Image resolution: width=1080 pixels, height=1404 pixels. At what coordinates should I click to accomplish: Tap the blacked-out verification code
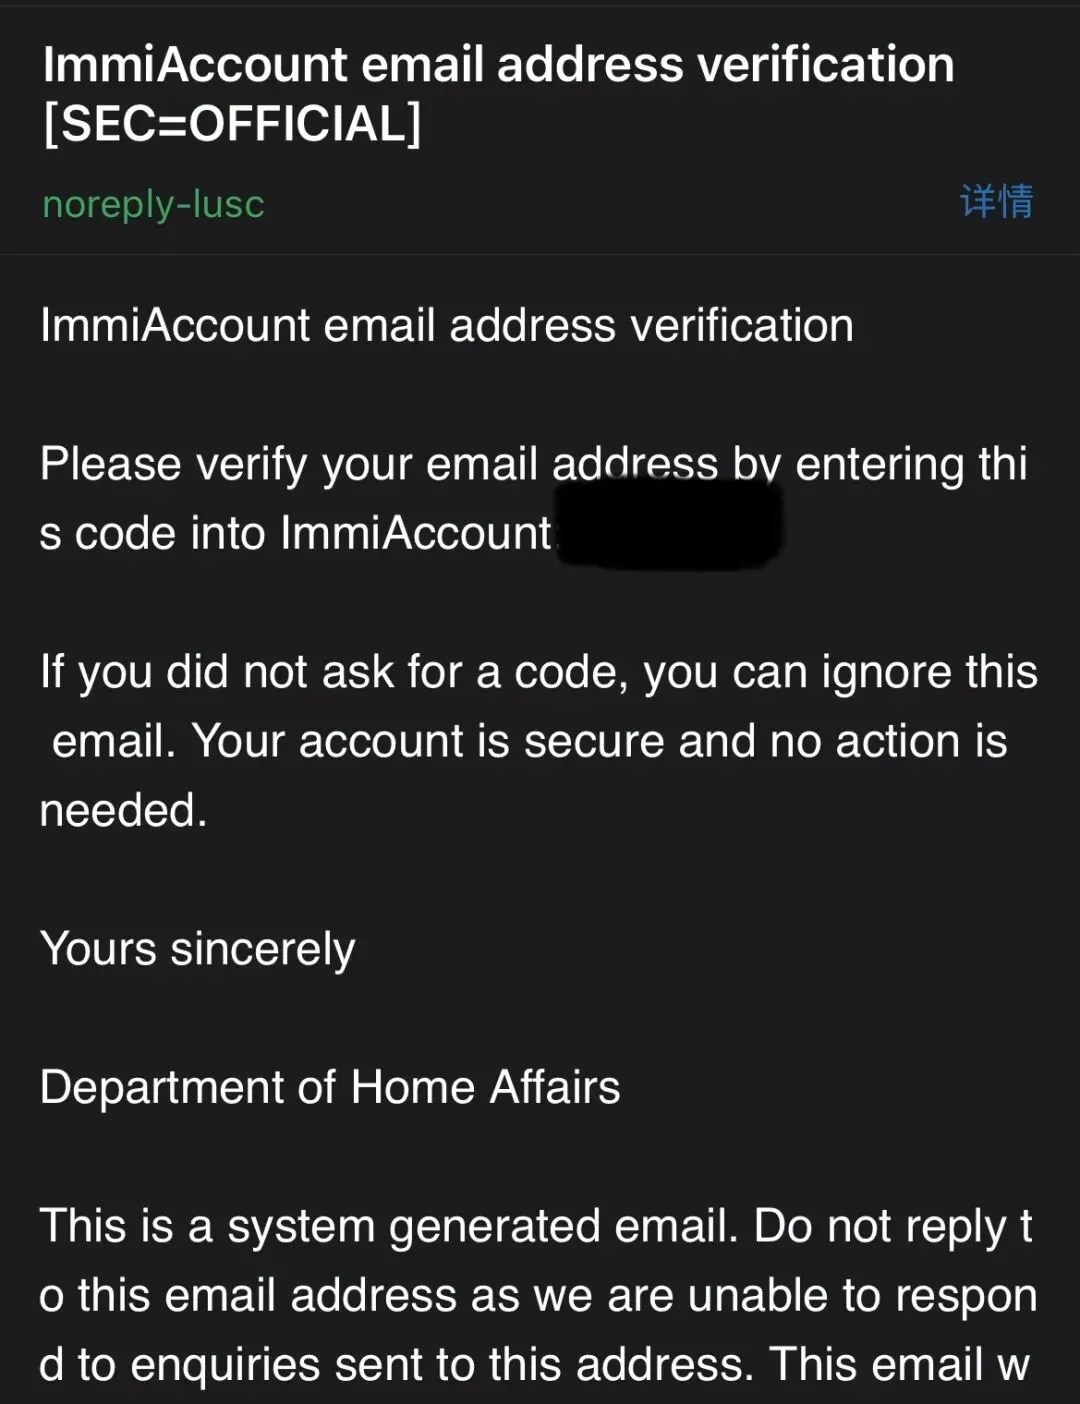[668, 520]
